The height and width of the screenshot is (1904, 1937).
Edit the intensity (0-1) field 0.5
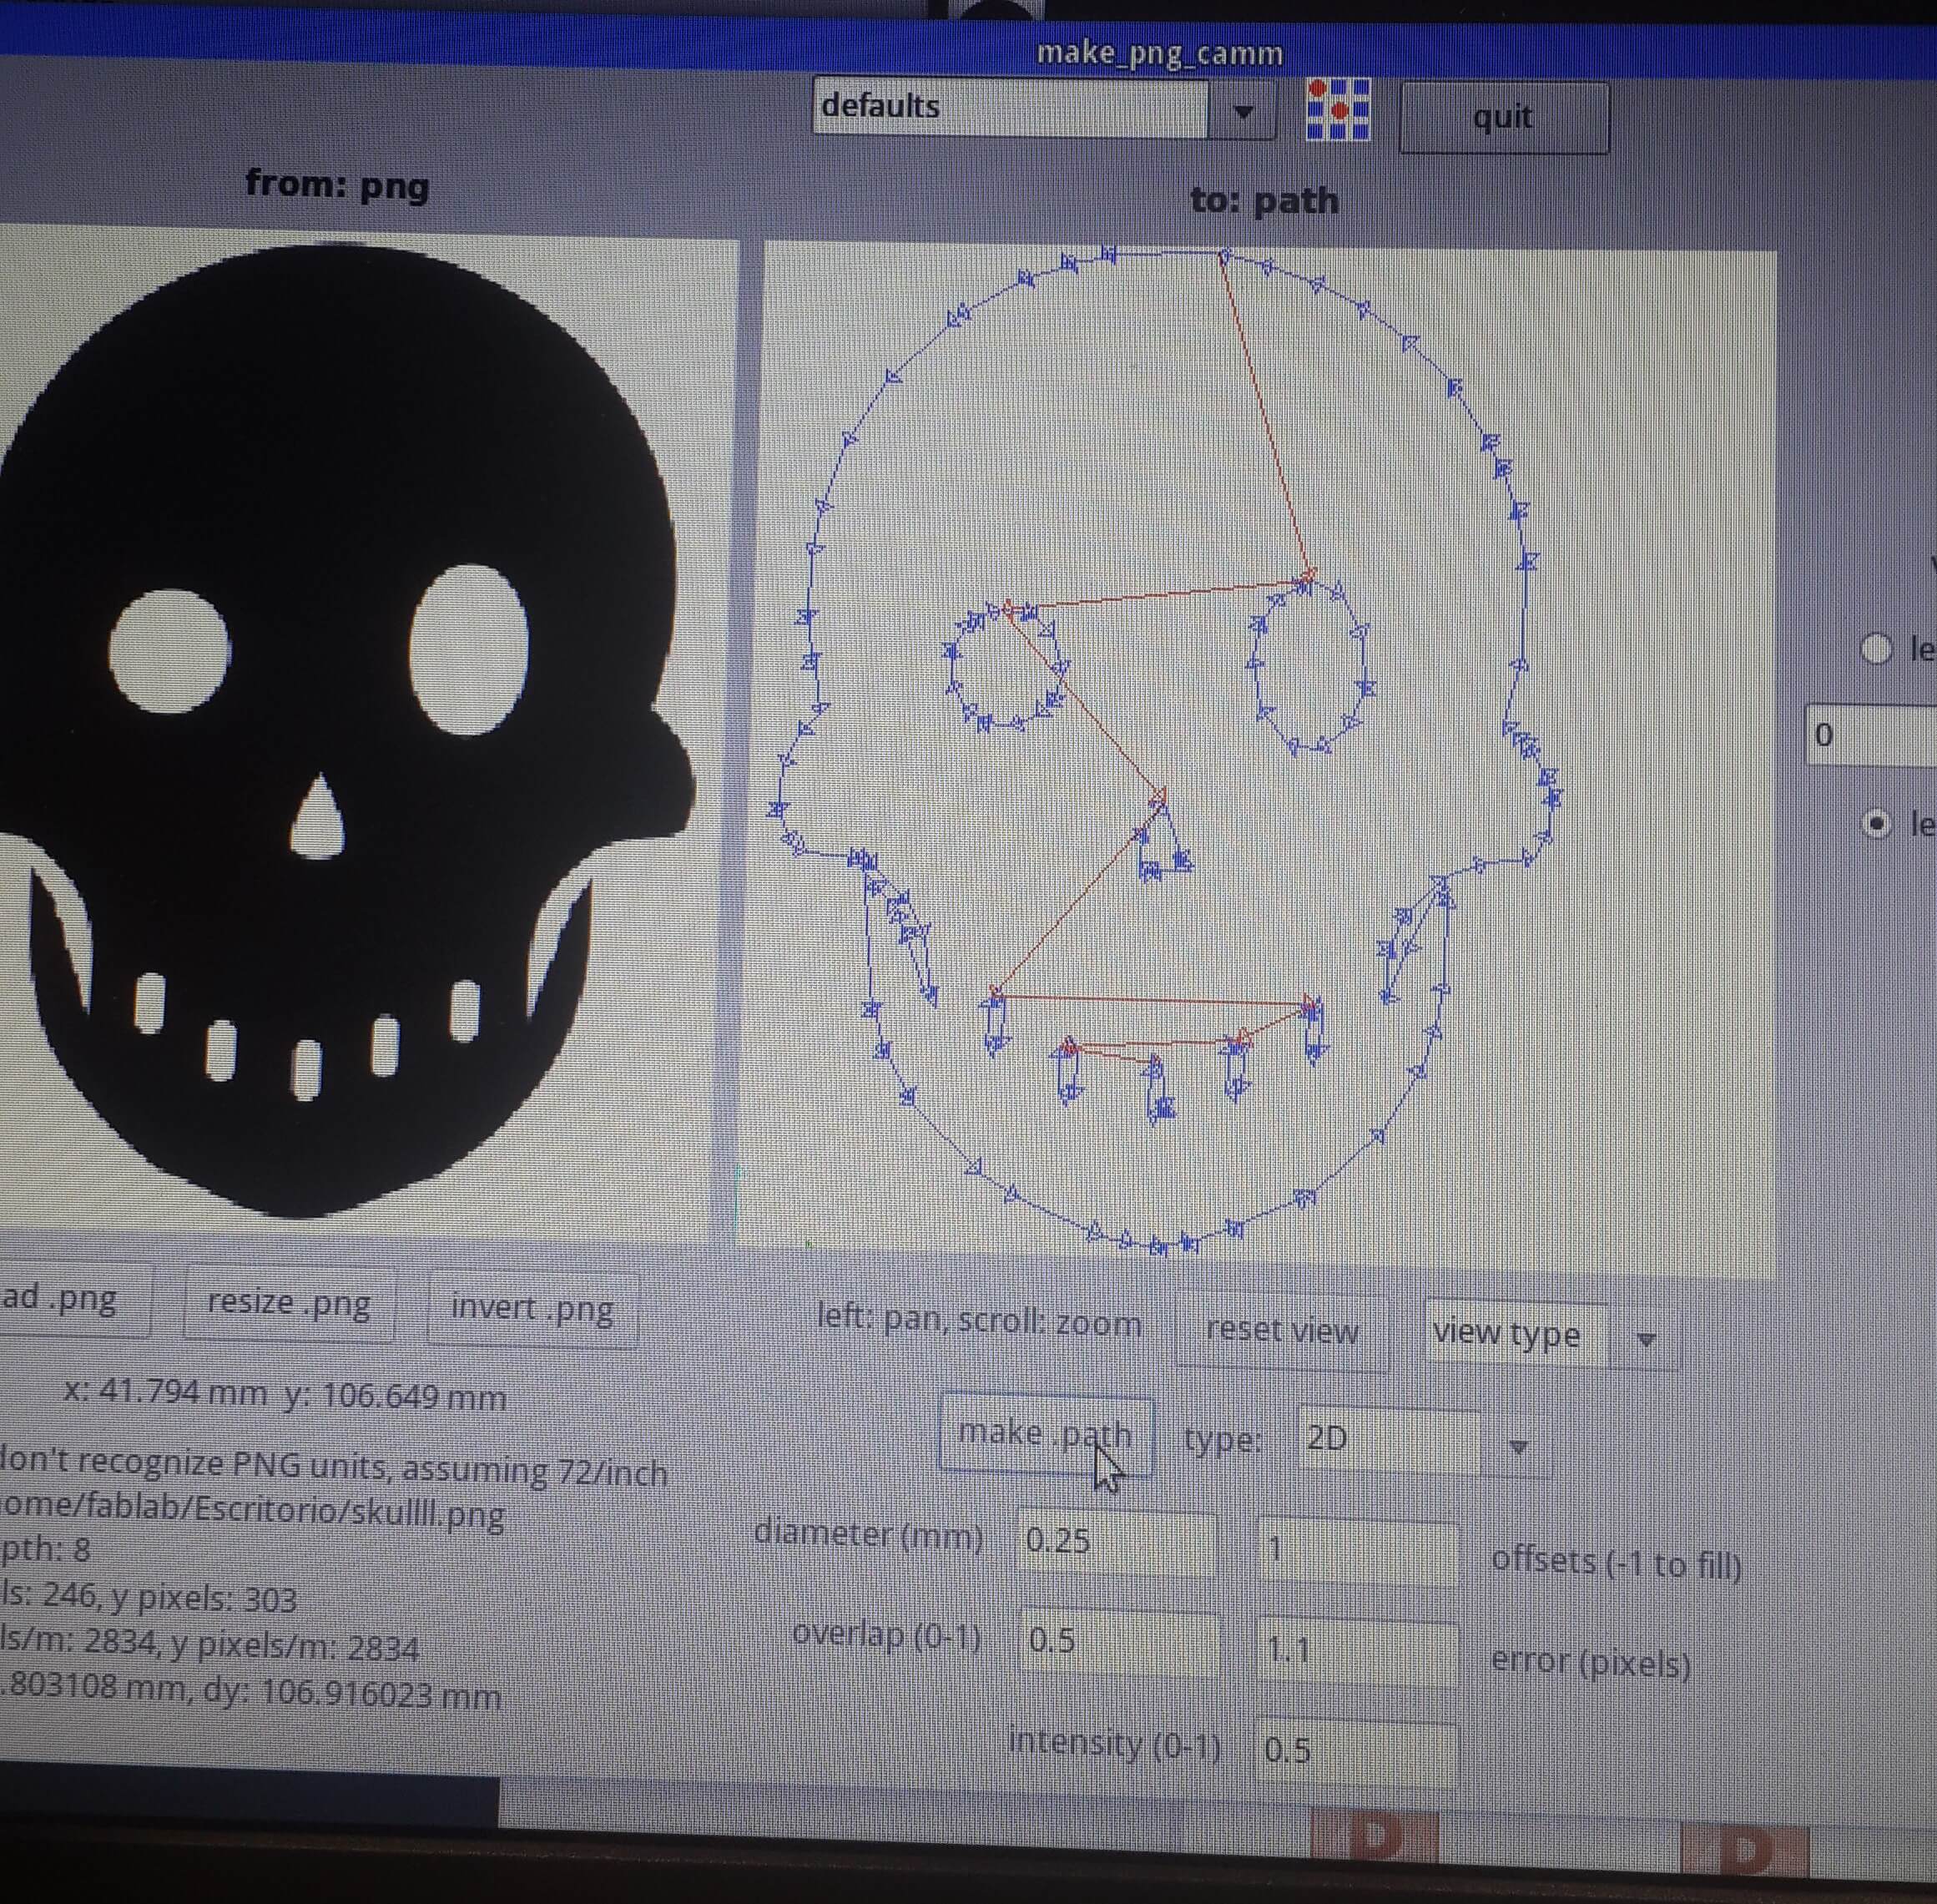1356,1750
